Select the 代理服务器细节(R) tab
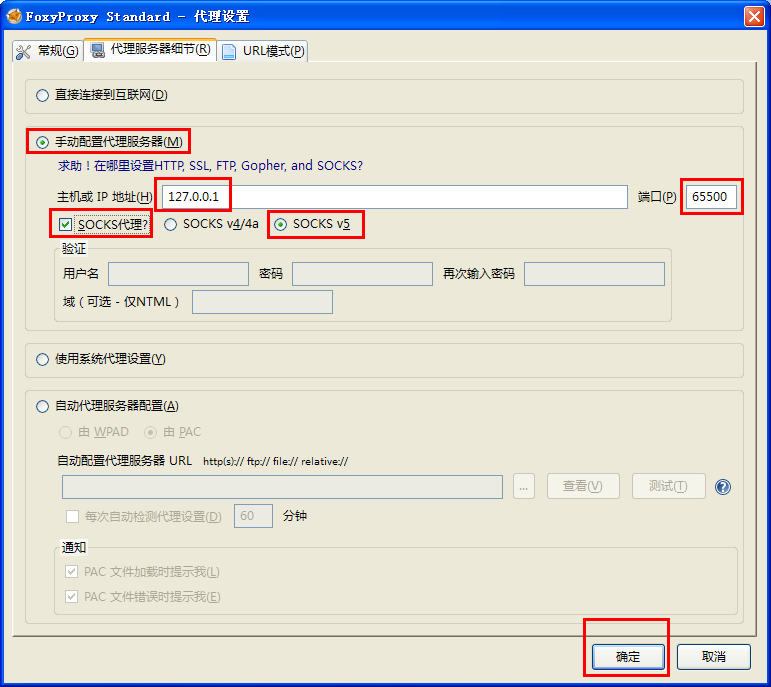 150,50
